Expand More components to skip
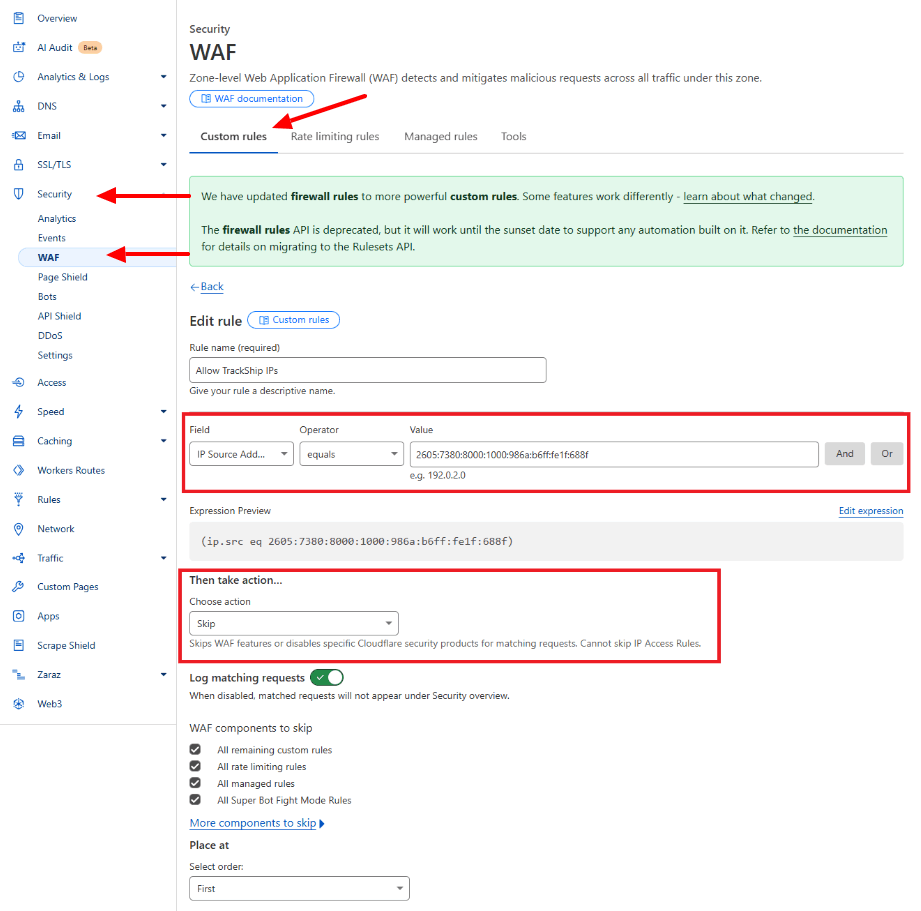This screenshot has width=921, height=911. coord(257,823)
